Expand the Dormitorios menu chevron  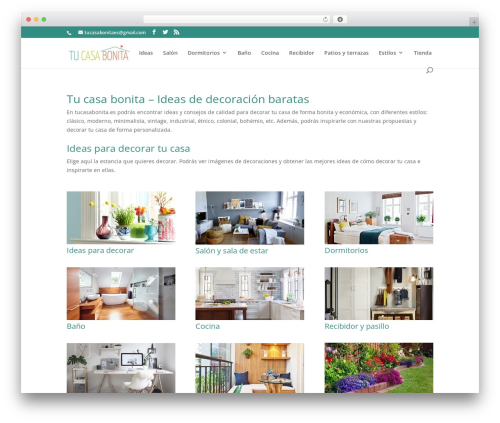point(224,53)
